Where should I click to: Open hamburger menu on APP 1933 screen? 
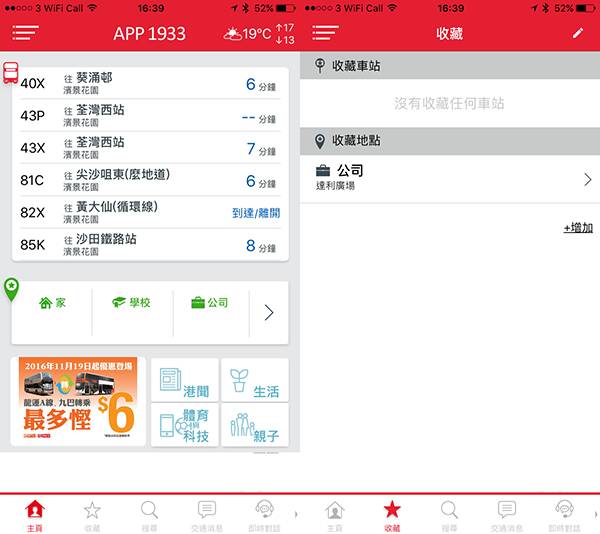[25, 33]
